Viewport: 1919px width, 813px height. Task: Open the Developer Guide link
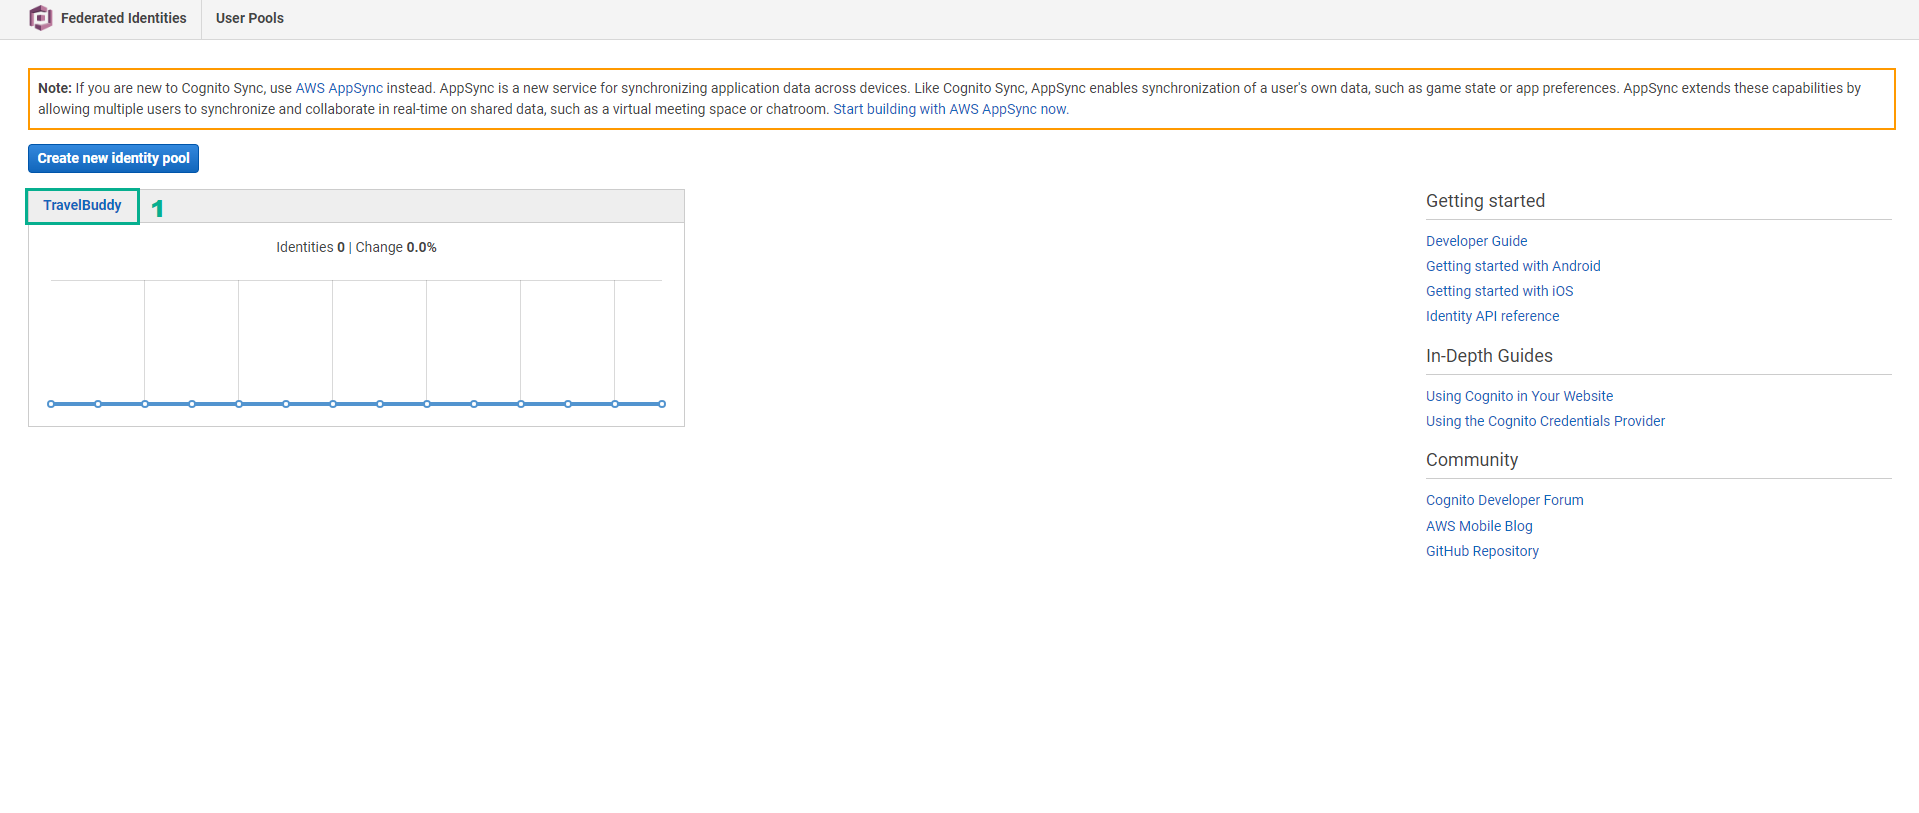(1476, 241)
